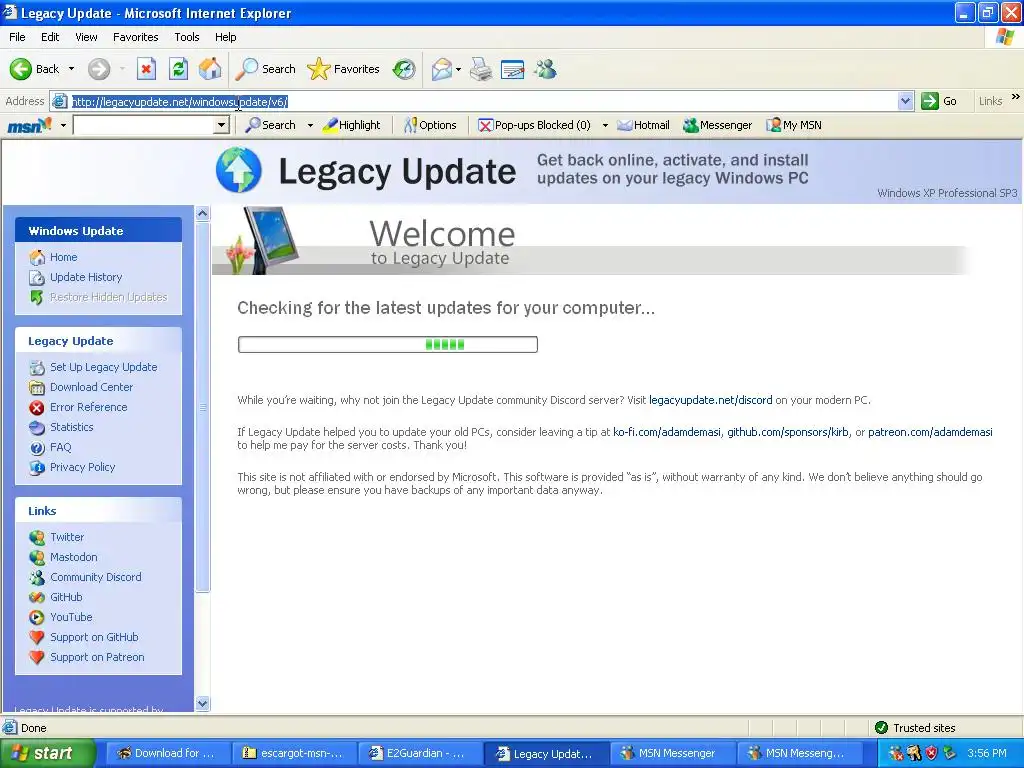Expand the msn logo dropdown arrow
Screen dimensions: 1024x768
click(x=63, y=125)
